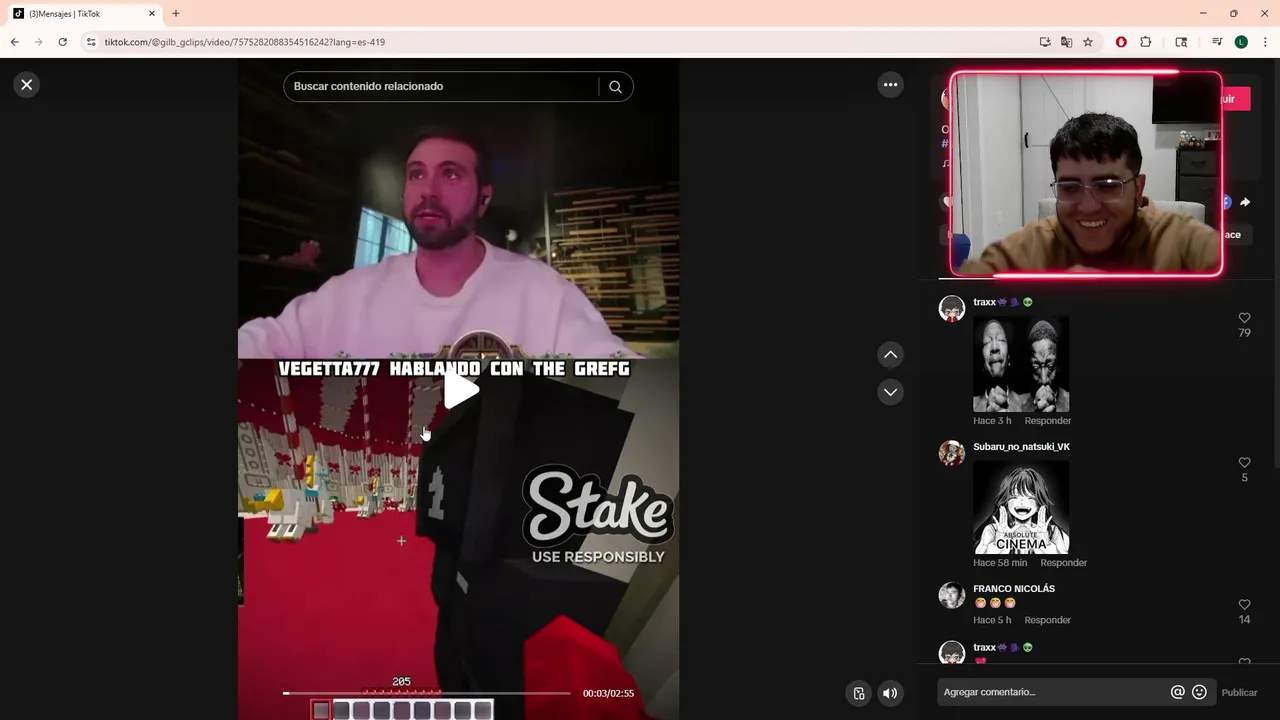Screen dimensions: 1280x720
Task: Open the emoji picker in the comment box
Action: coord(1199,692)
